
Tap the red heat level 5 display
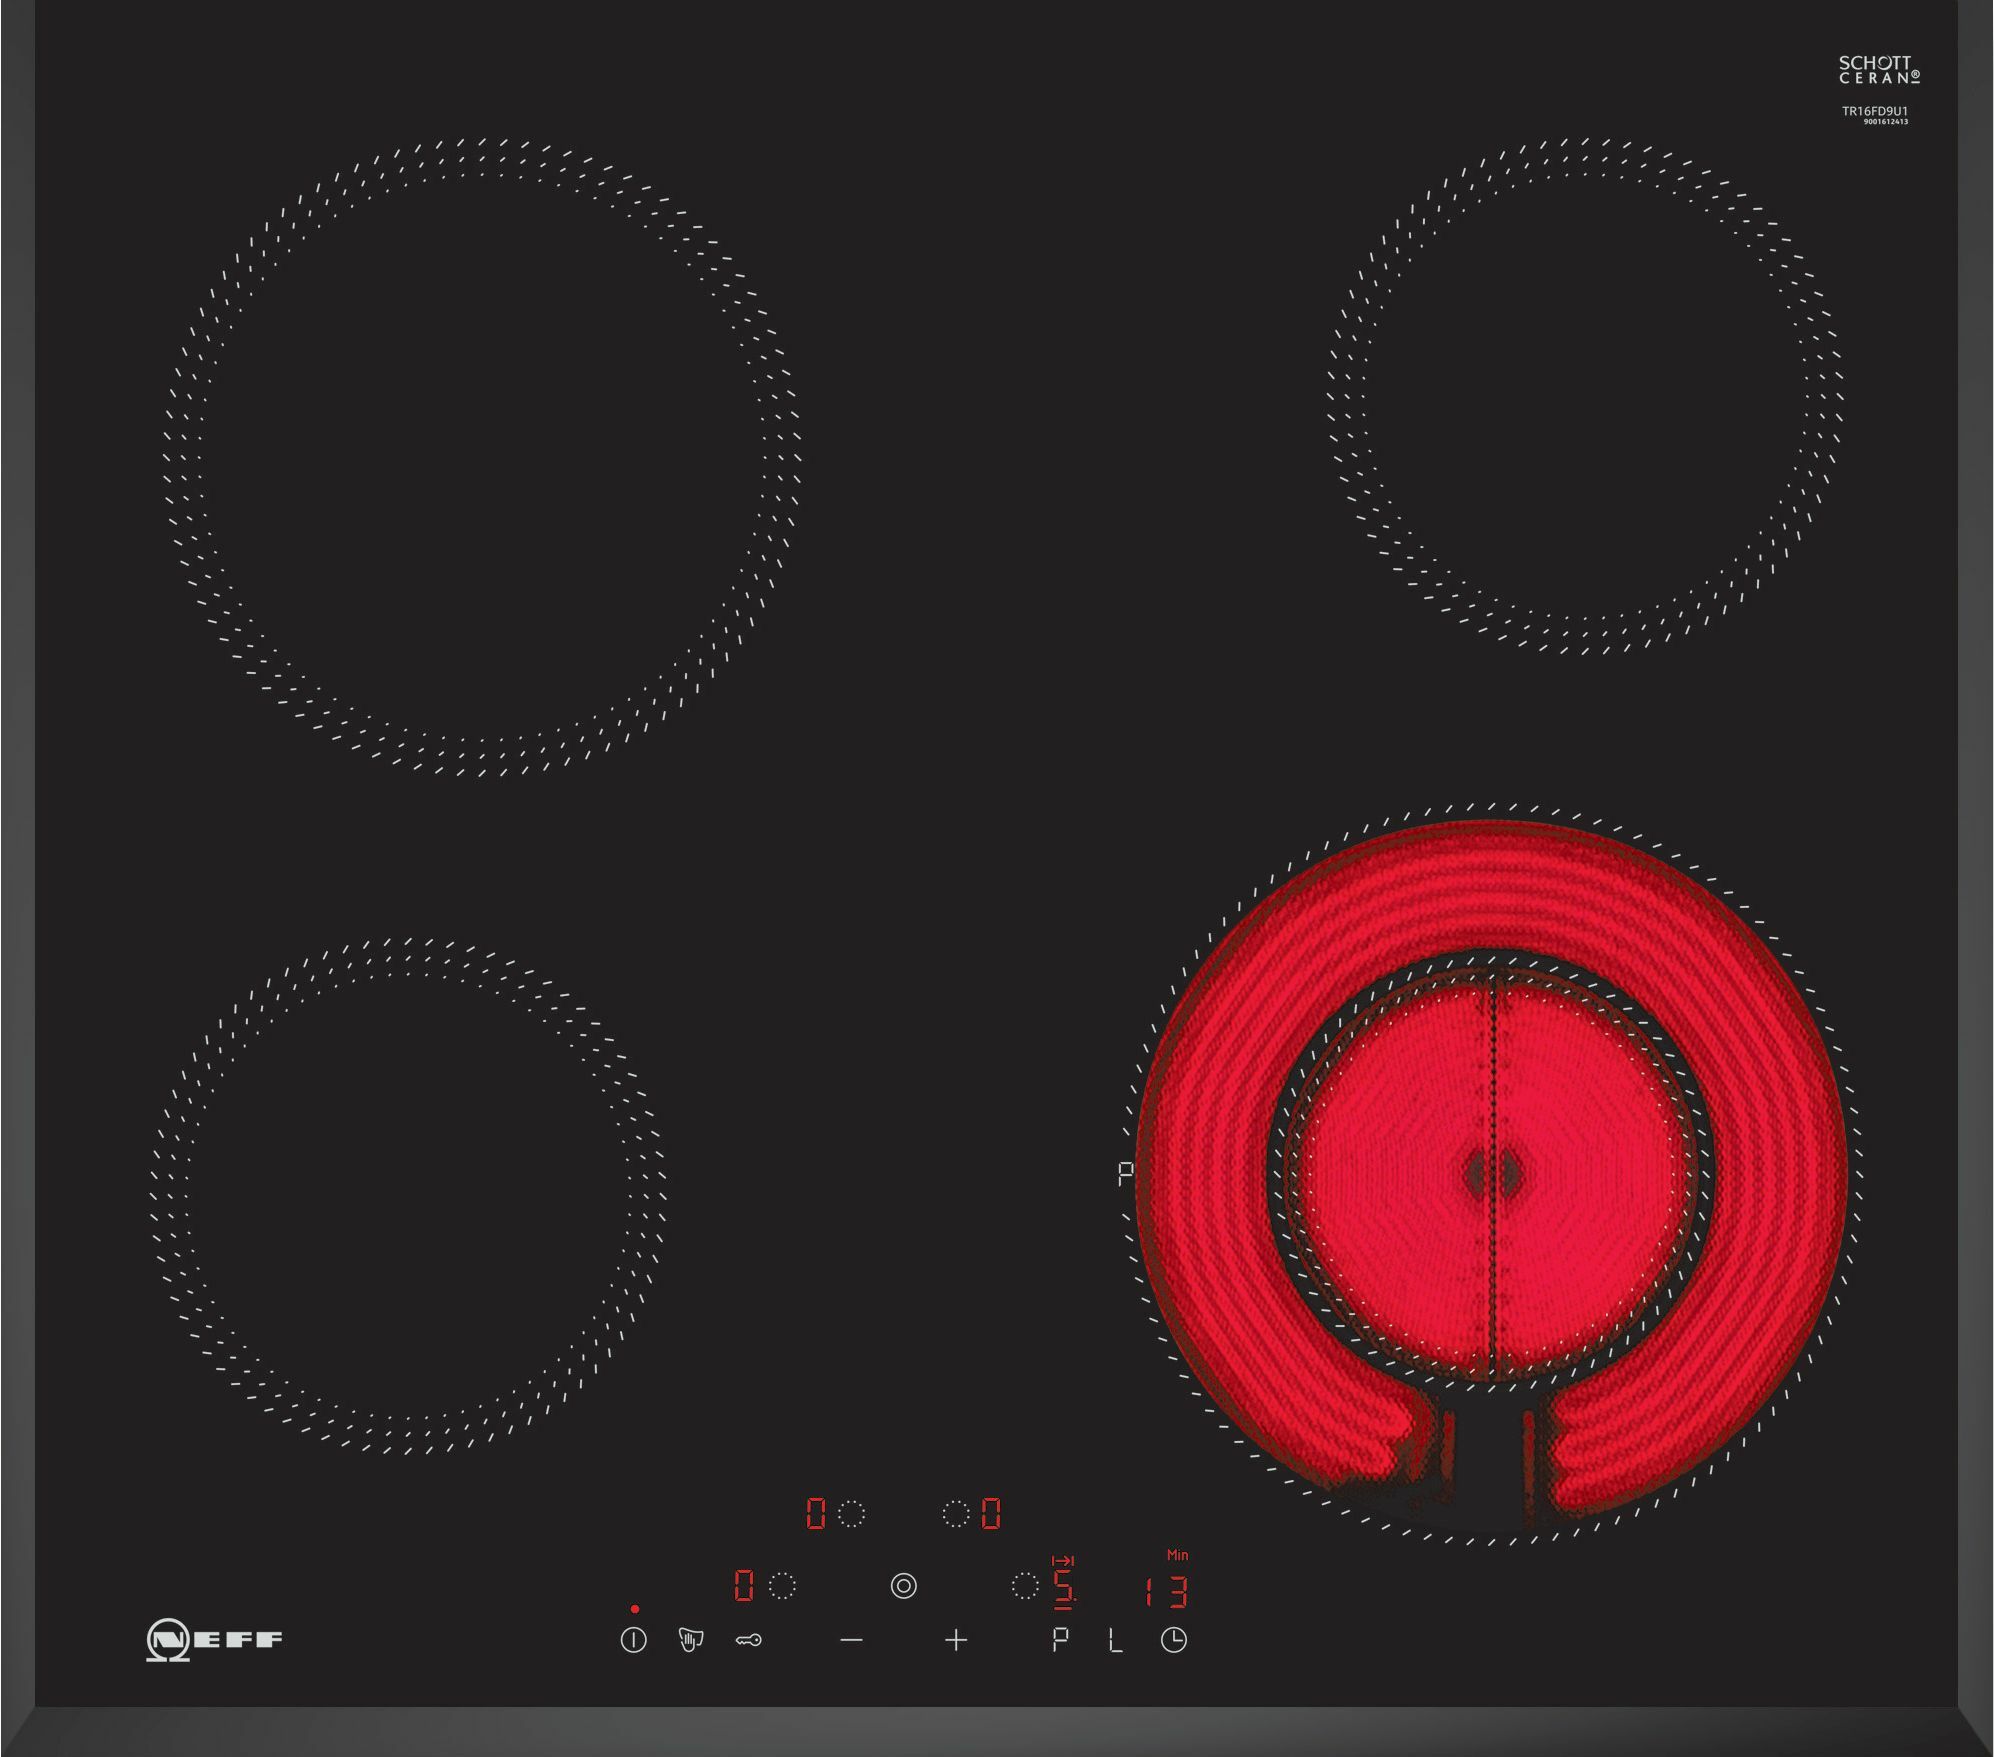(x=1064, y=1589)
